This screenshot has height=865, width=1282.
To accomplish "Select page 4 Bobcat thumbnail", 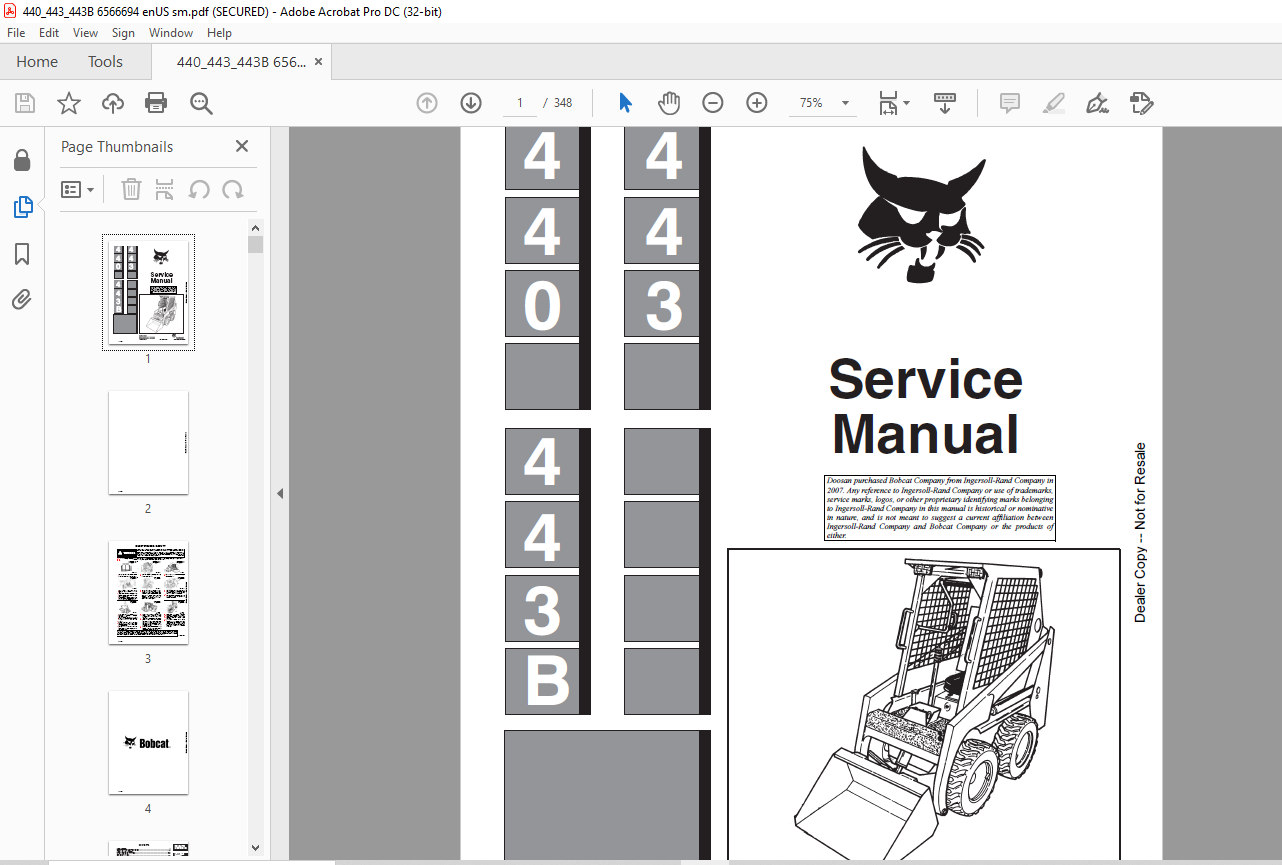I will 148,742.
